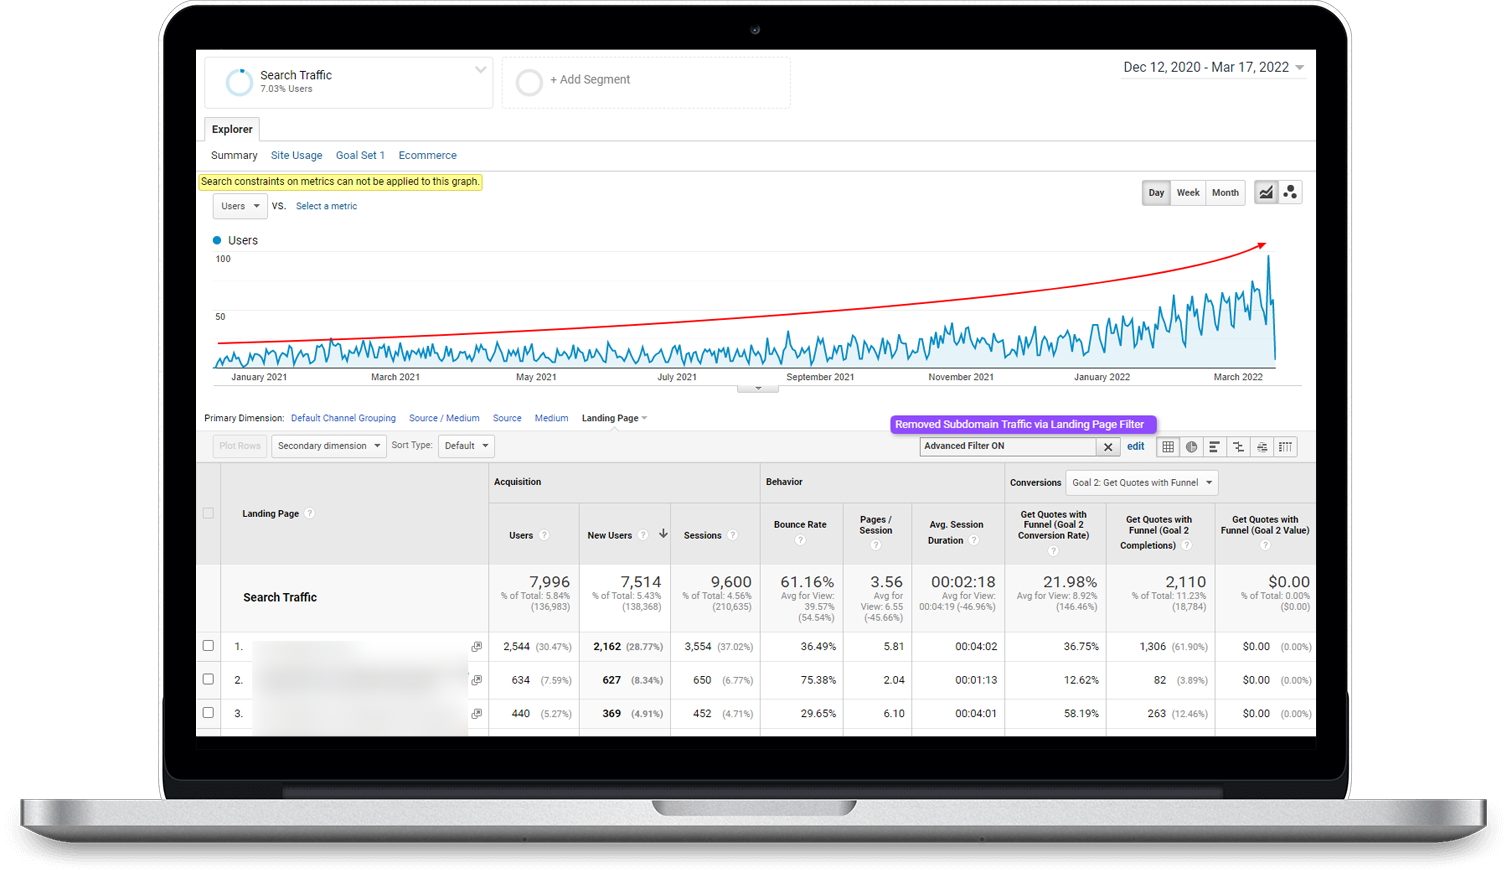This screenshot has width=1509, height=870.
Task: Open the Secondary dimension dropdown
Action: coord(329,446)
